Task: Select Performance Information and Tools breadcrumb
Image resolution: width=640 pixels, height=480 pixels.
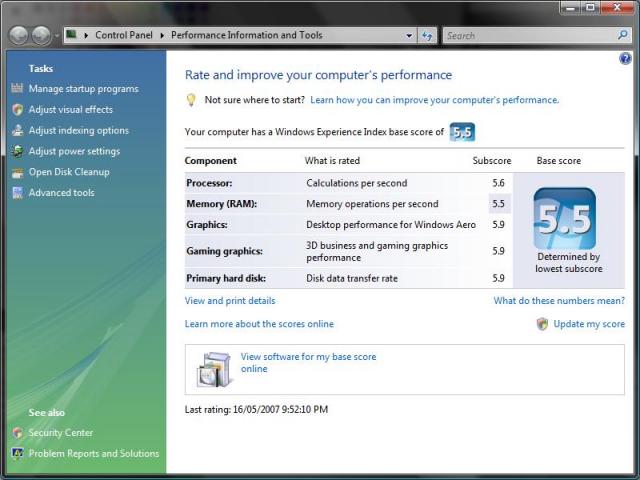Action: pos(247,35)
